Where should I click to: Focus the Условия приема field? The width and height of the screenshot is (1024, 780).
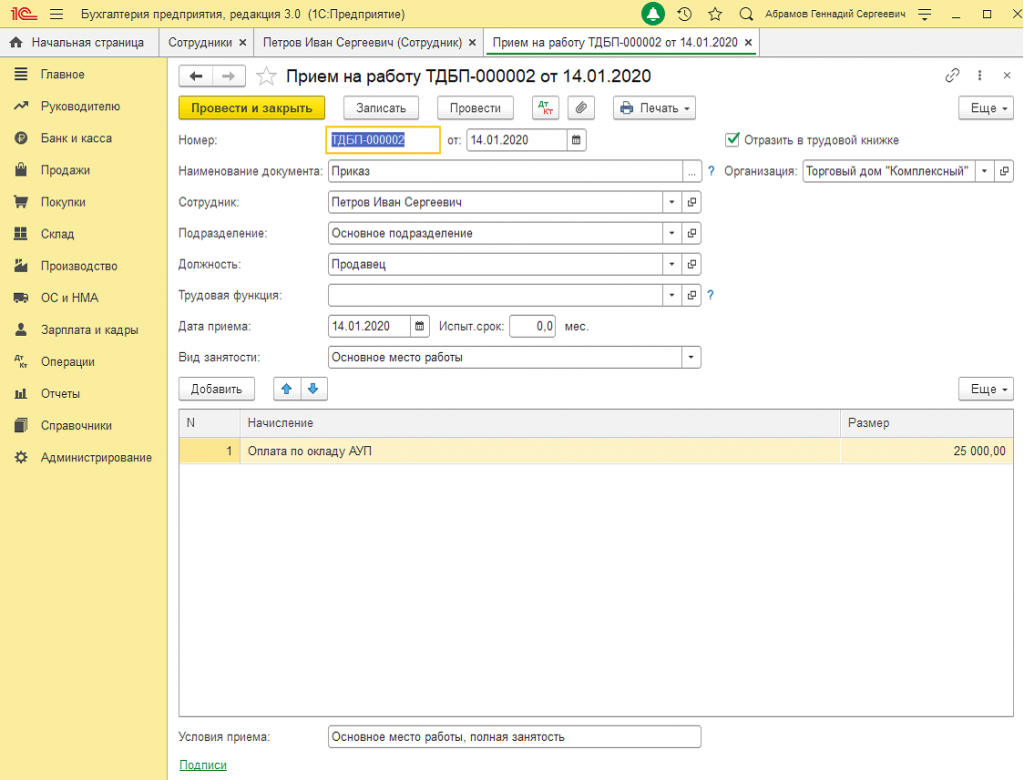point(515,736)
